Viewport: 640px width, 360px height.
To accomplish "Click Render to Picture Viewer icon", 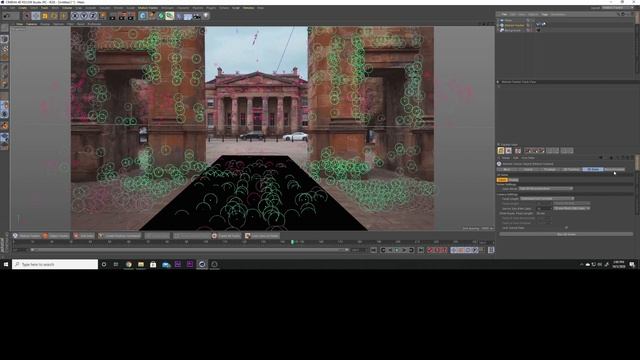I will (x=122, y=16).
